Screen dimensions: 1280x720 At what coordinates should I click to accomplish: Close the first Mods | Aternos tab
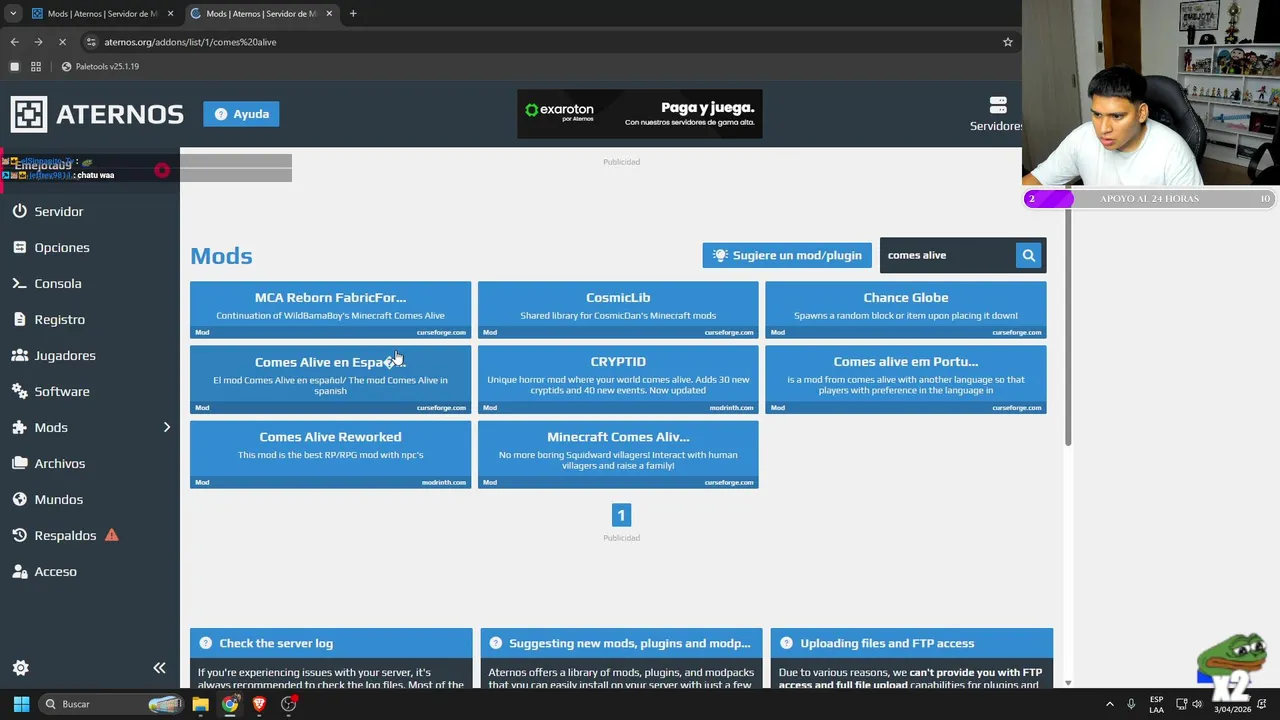pyautogui.click(x=170, y=14)
